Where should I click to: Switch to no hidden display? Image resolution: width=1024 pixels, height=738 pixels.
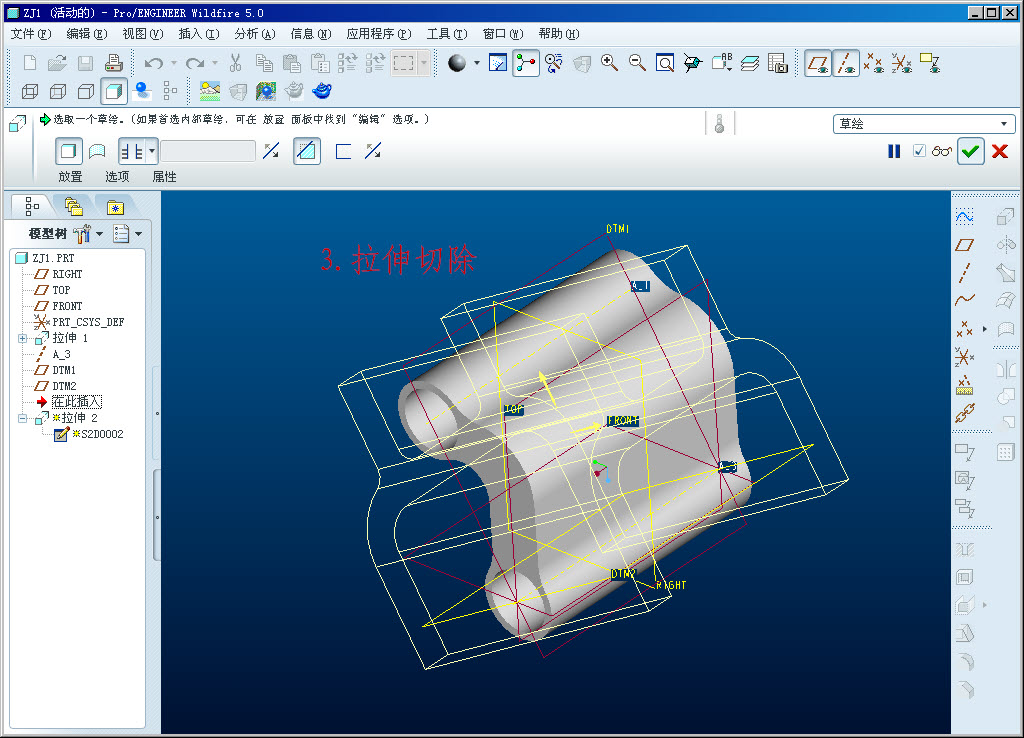pyautogui.click(x=86, y=91)
